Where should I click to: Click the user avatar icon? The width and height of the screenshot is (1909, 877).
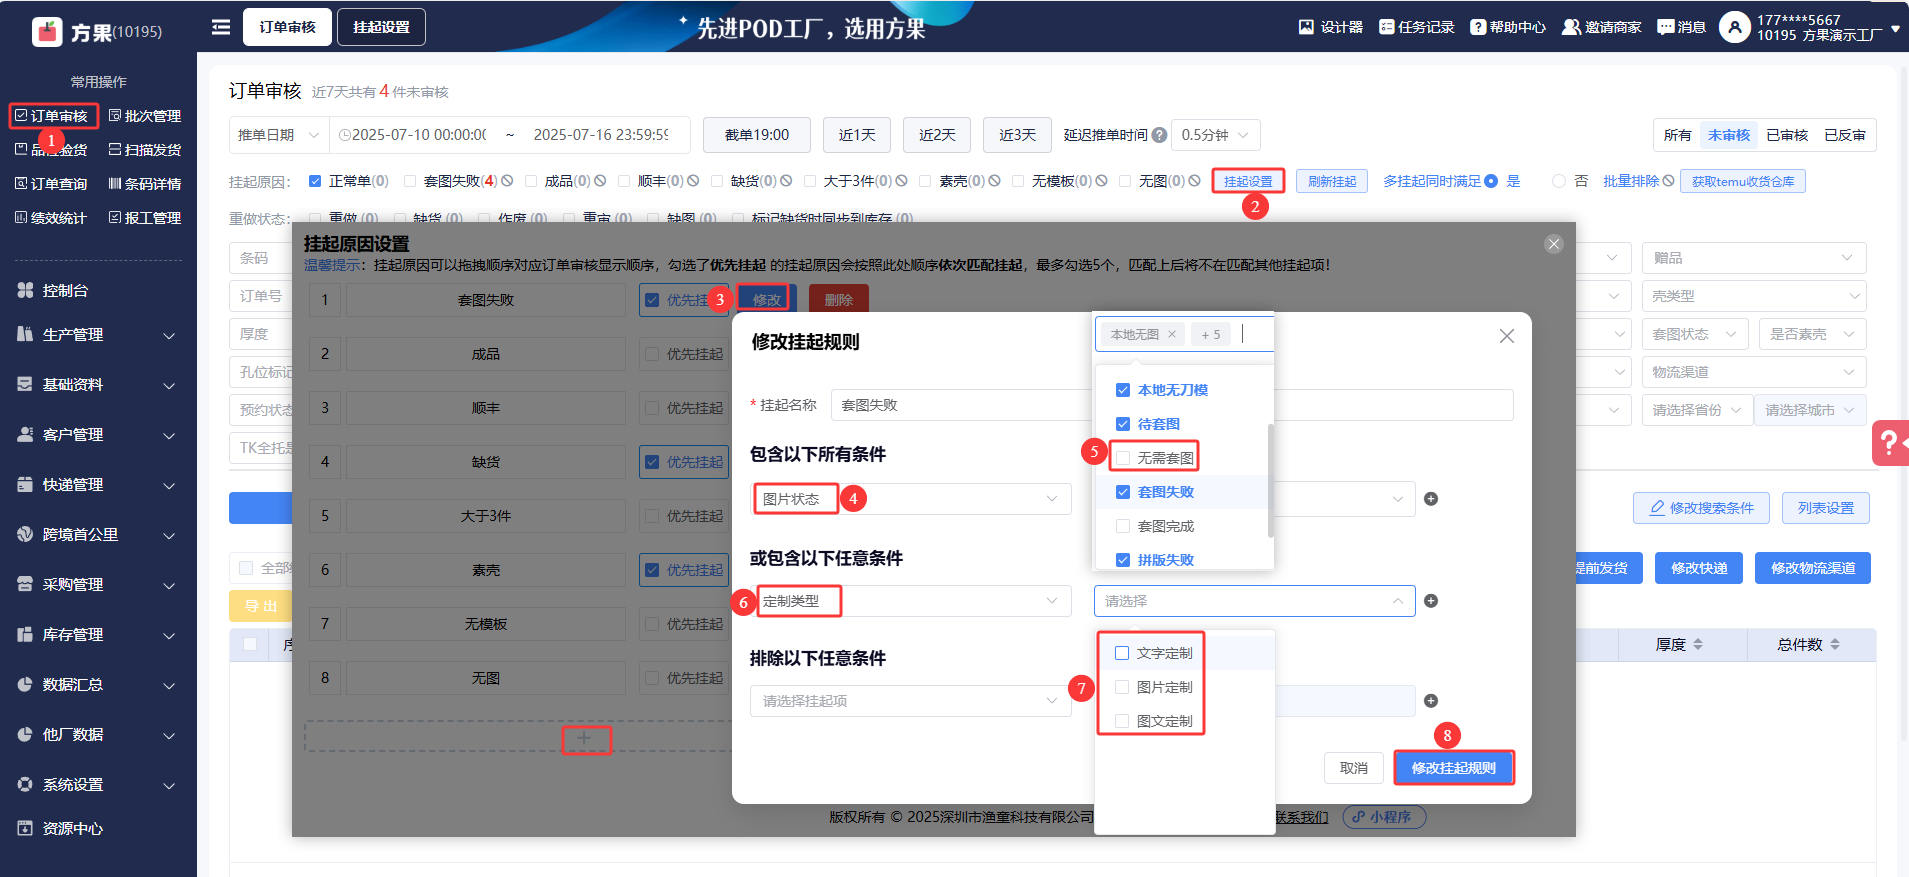pyautogui.click(x=1735, y=27)
